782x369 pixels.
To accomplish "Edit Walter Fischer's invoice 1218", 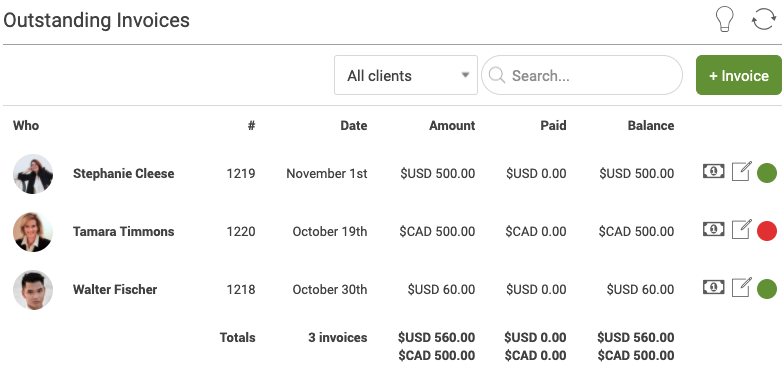I will (741, 287).
